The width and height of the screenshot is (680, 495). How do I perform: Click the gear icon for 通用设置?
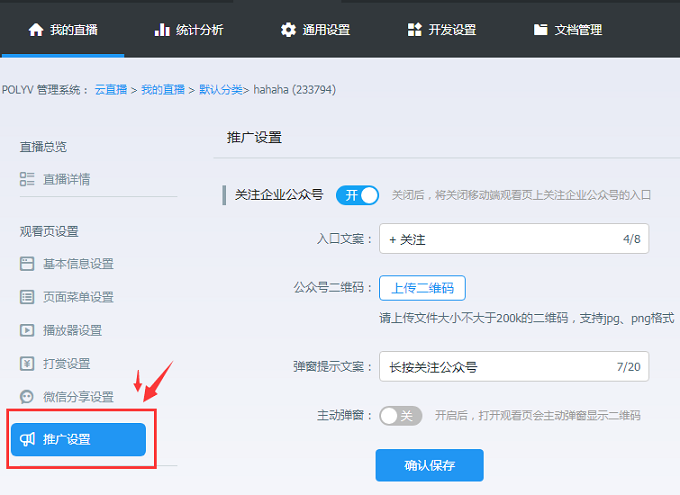(288, 30)
